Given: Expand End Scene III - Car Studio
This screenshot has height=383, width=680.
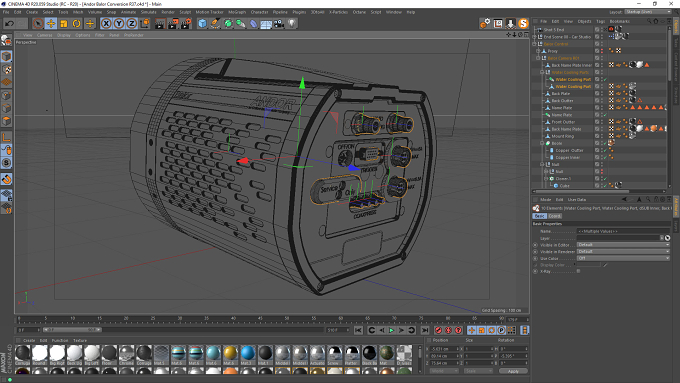Looking at the screenshot, I should [x=535, y=37].
